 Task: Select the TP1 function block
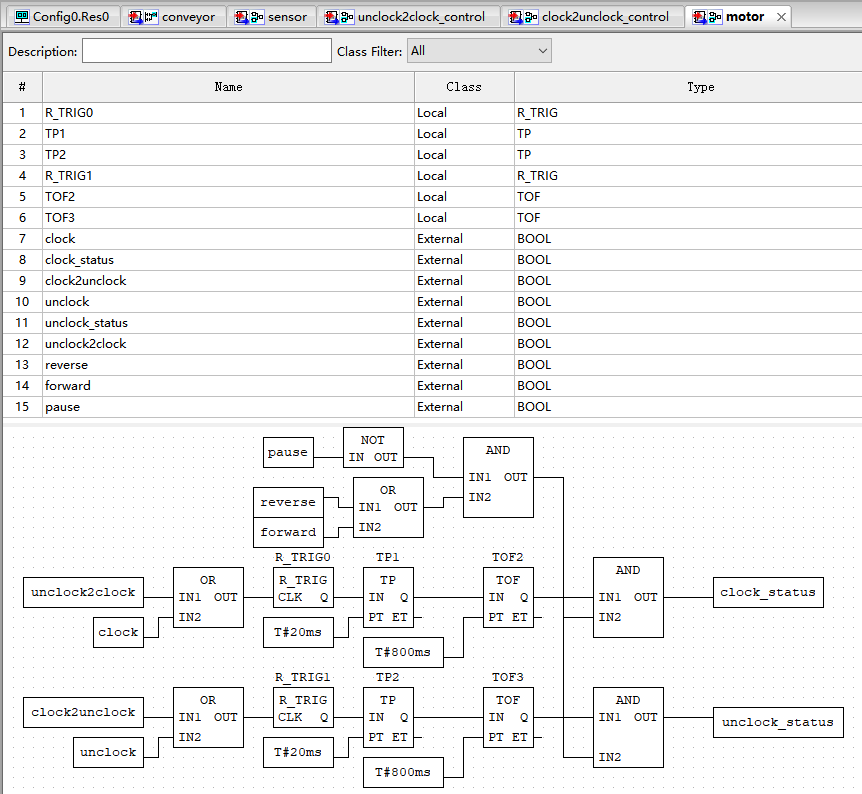click(x=388, y=597)
